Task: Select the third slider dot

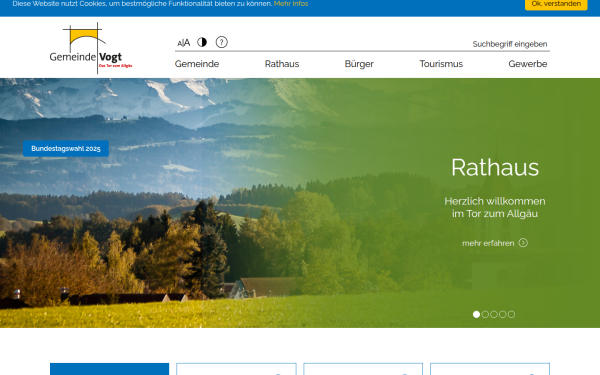Action: point(494,315)
